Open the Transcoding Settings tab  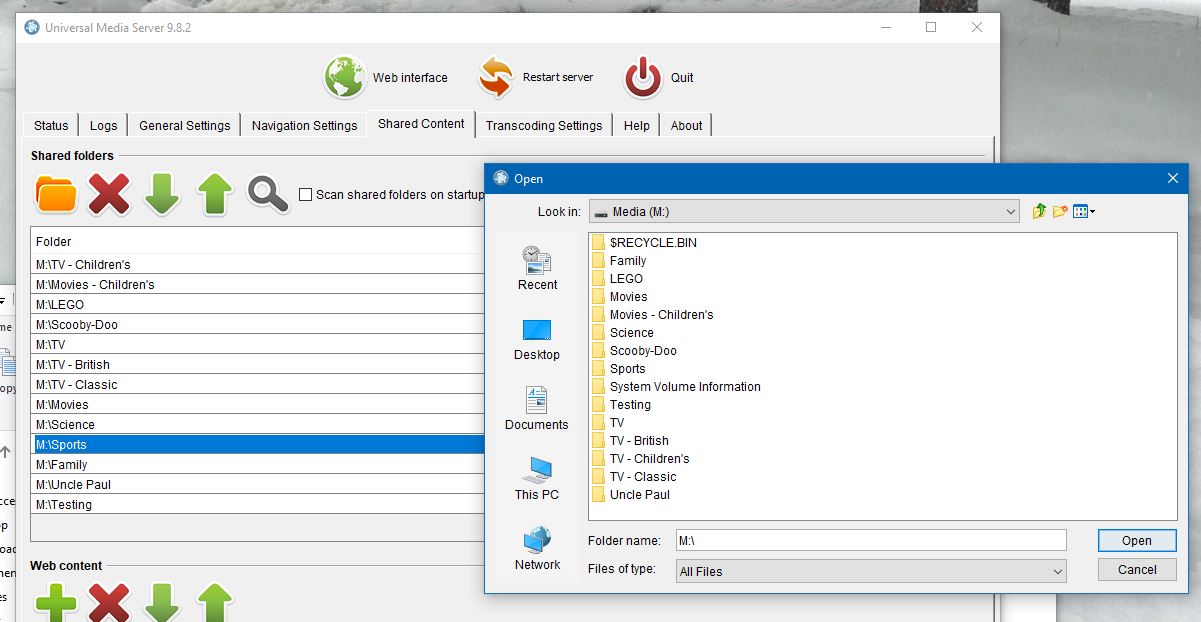point(544,125)
